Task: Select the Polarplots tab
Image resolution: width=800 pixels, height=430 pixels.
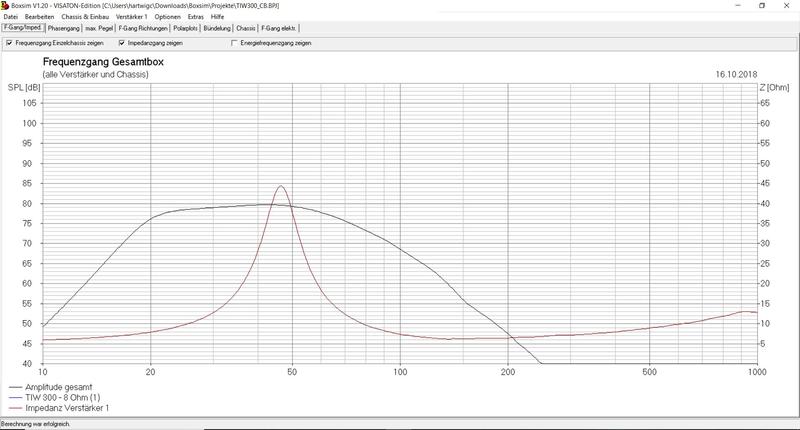Action: (x=189, y=29)
